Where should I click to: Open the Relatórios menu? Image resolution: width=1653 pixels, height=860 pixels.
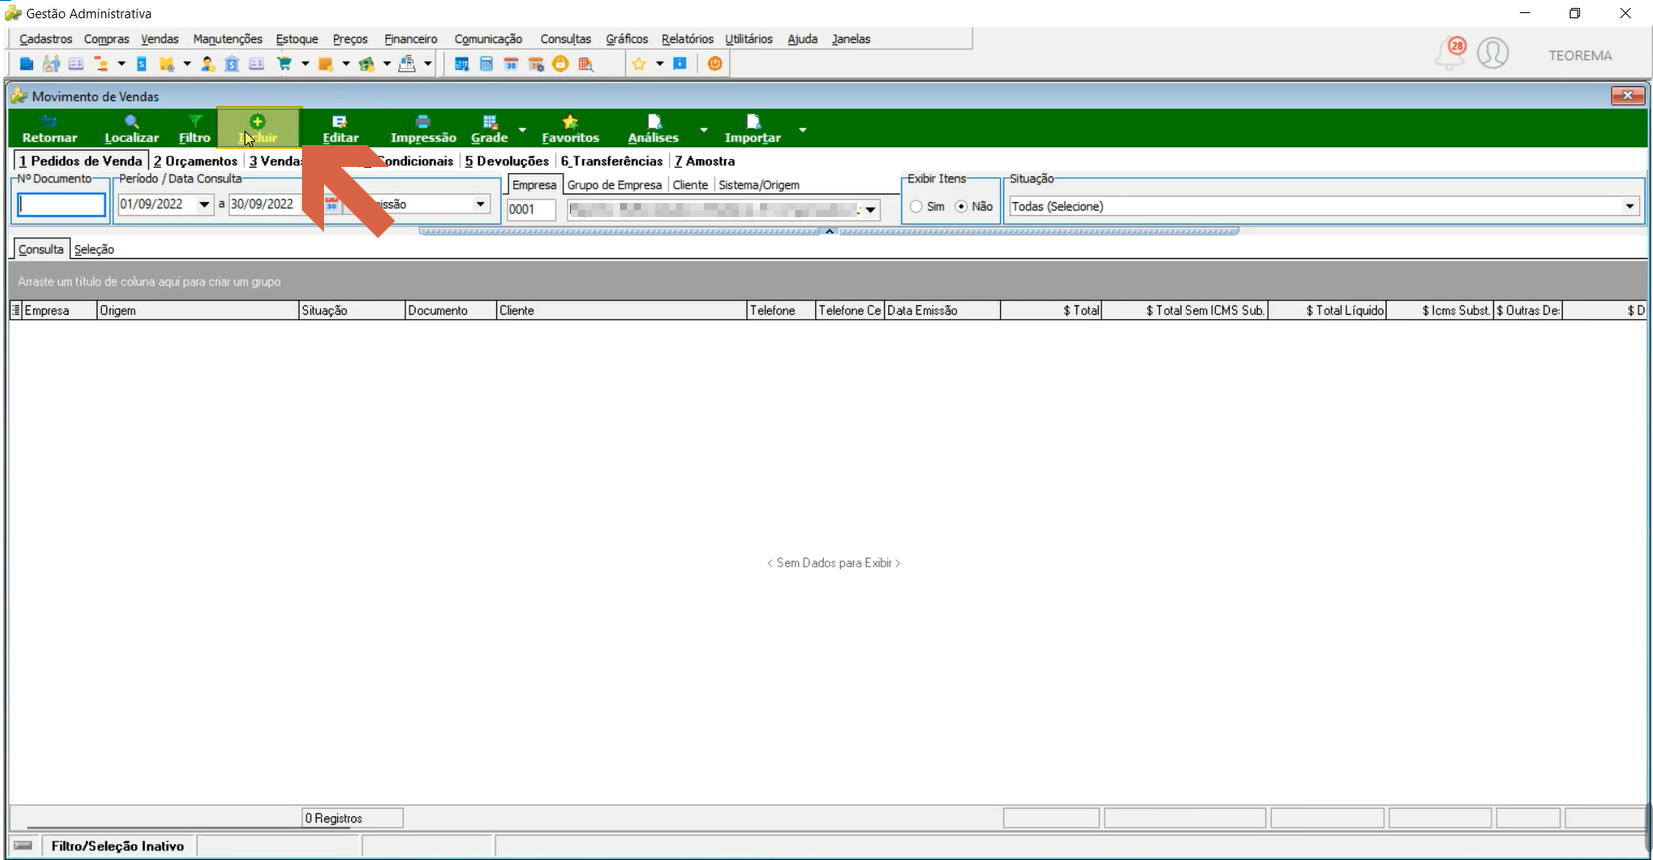[687, 39]
